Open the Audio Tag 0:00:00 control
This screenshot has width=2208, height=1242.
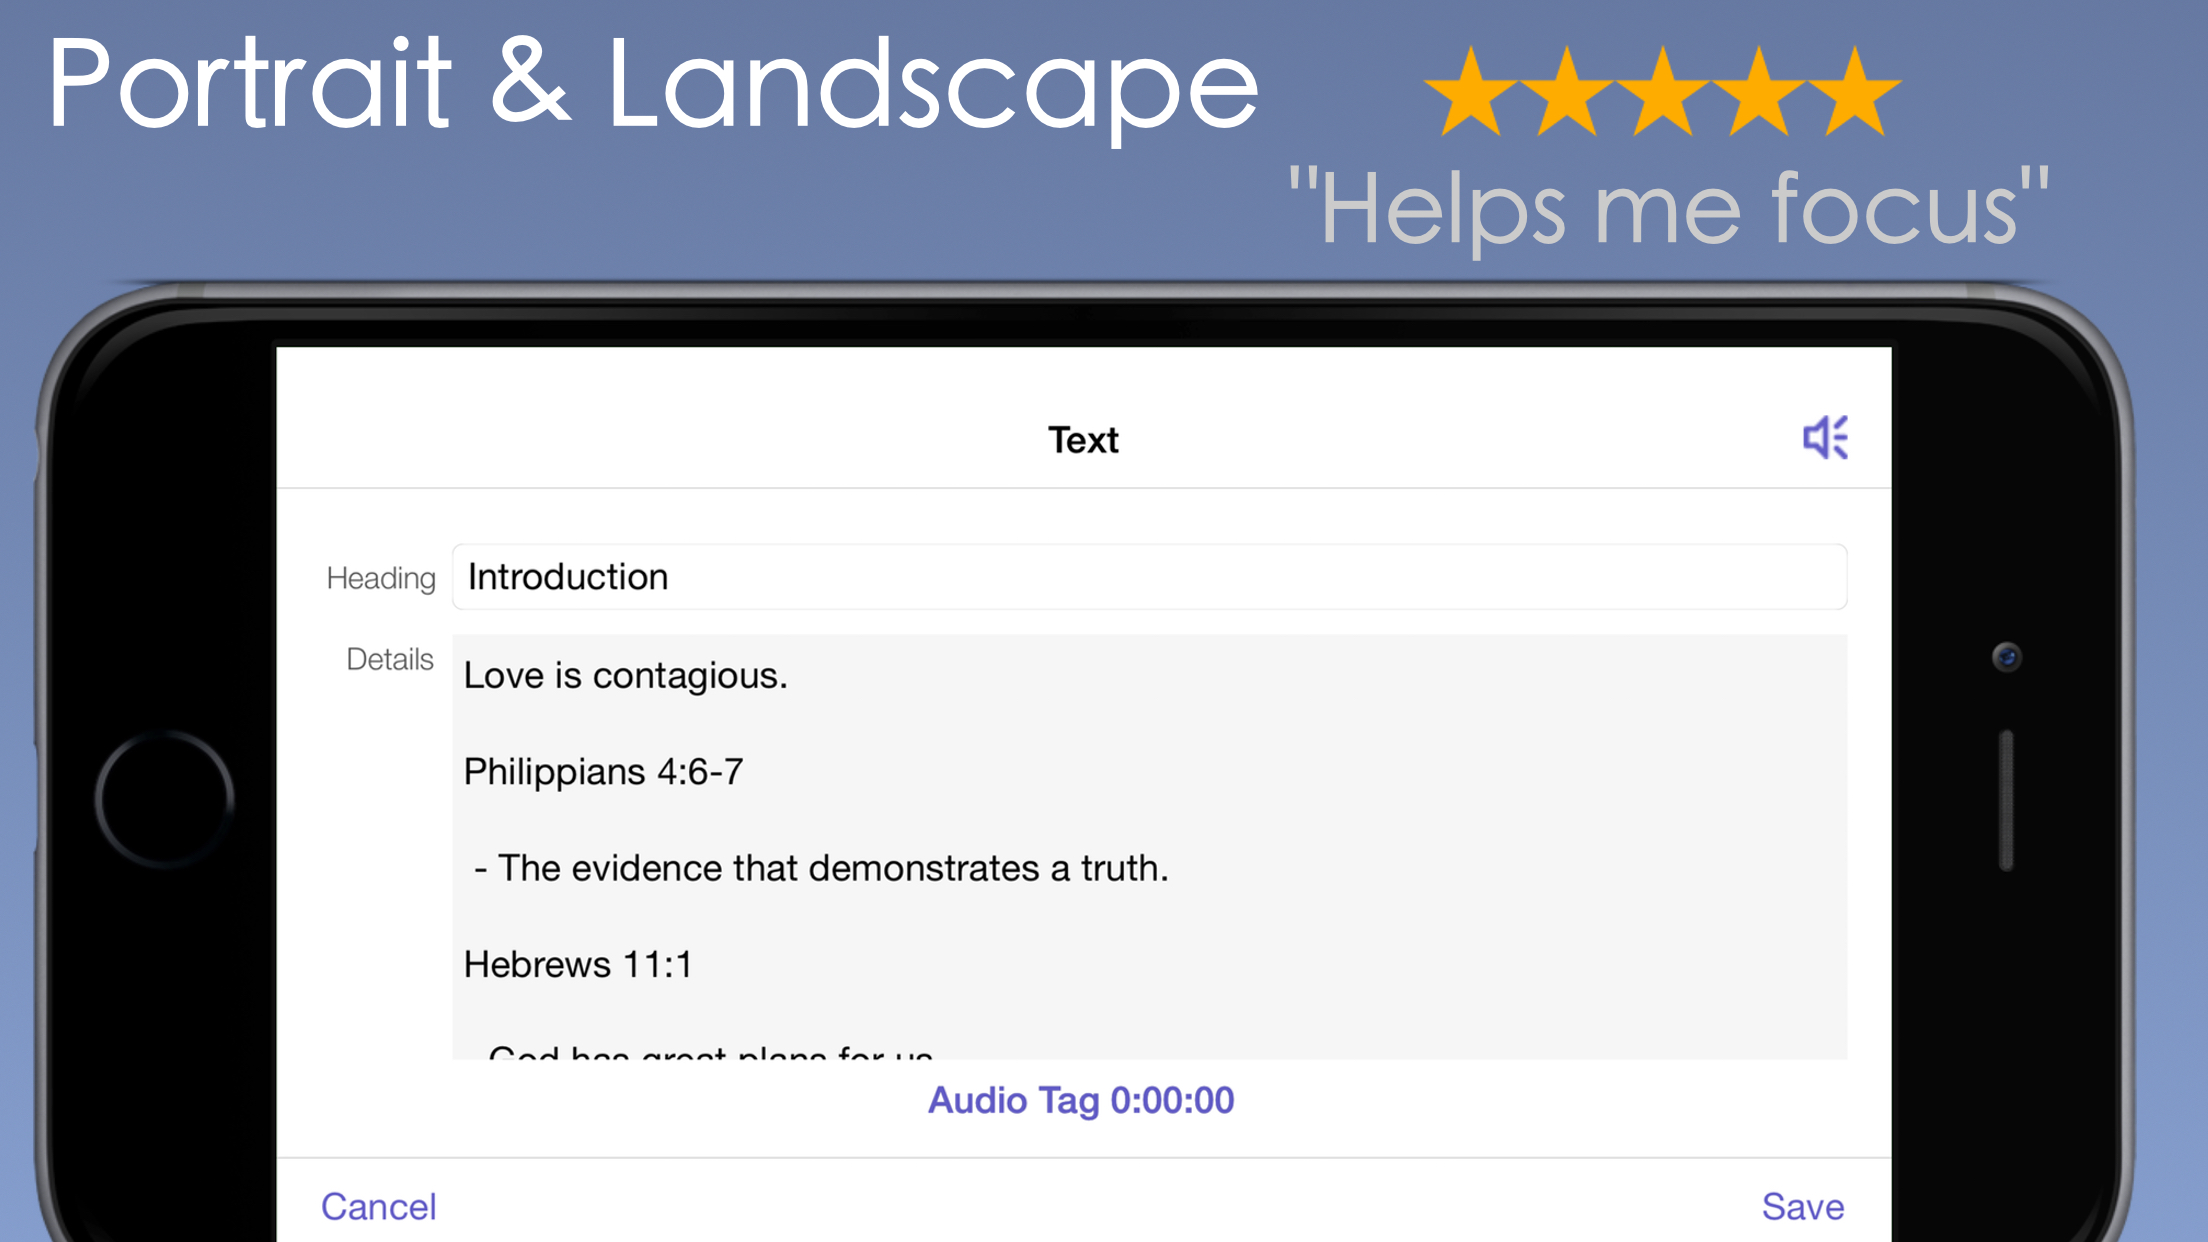(x=1081, y=1099)
